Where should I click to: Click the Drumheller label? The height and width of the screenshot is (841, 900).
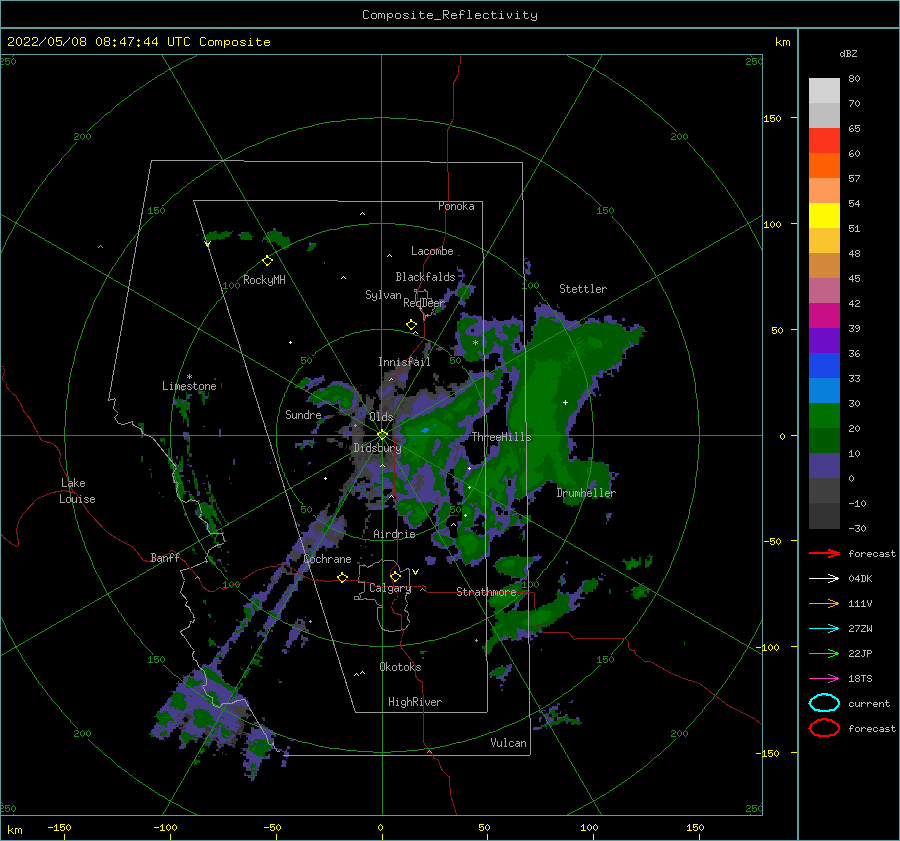pyautogui.click(x=586, y=493)
